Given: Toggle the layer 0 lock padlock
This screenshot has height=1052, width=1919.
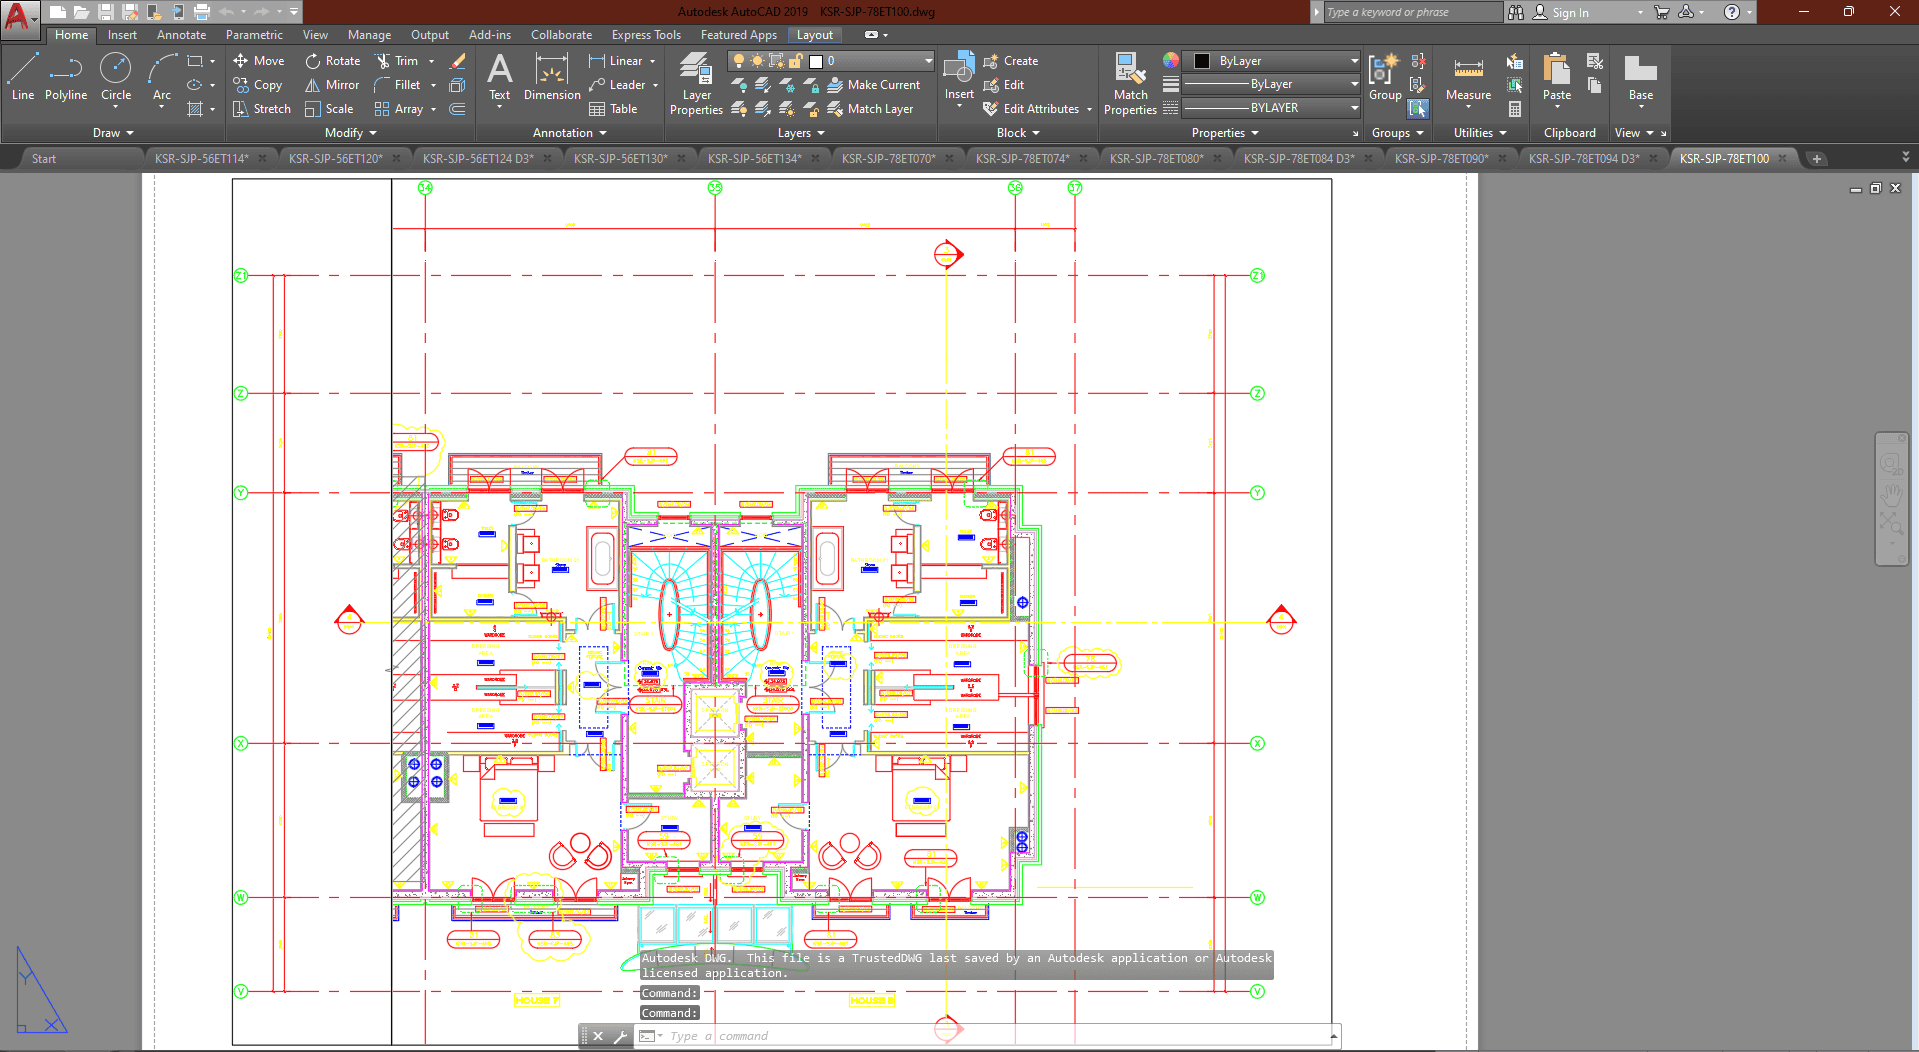Looking at the screenshot, I should pos(796,61).
